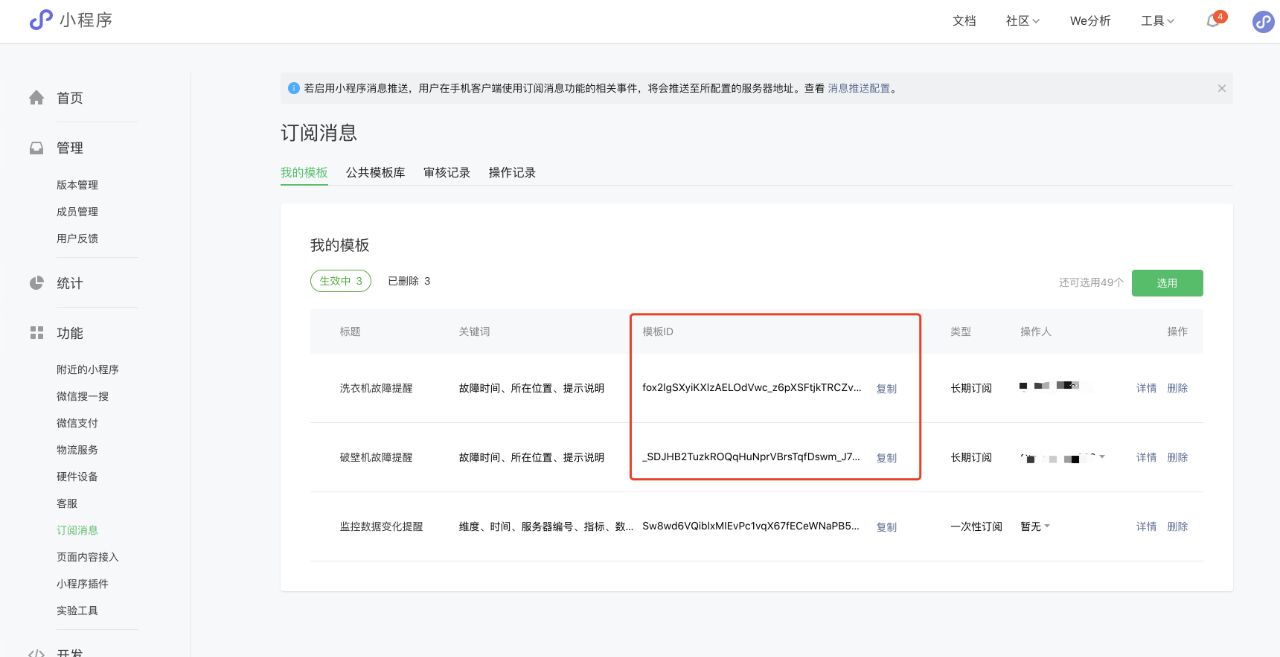
Task: Delete the 监控数据变化提醒 template
Action: point(1177,526)
